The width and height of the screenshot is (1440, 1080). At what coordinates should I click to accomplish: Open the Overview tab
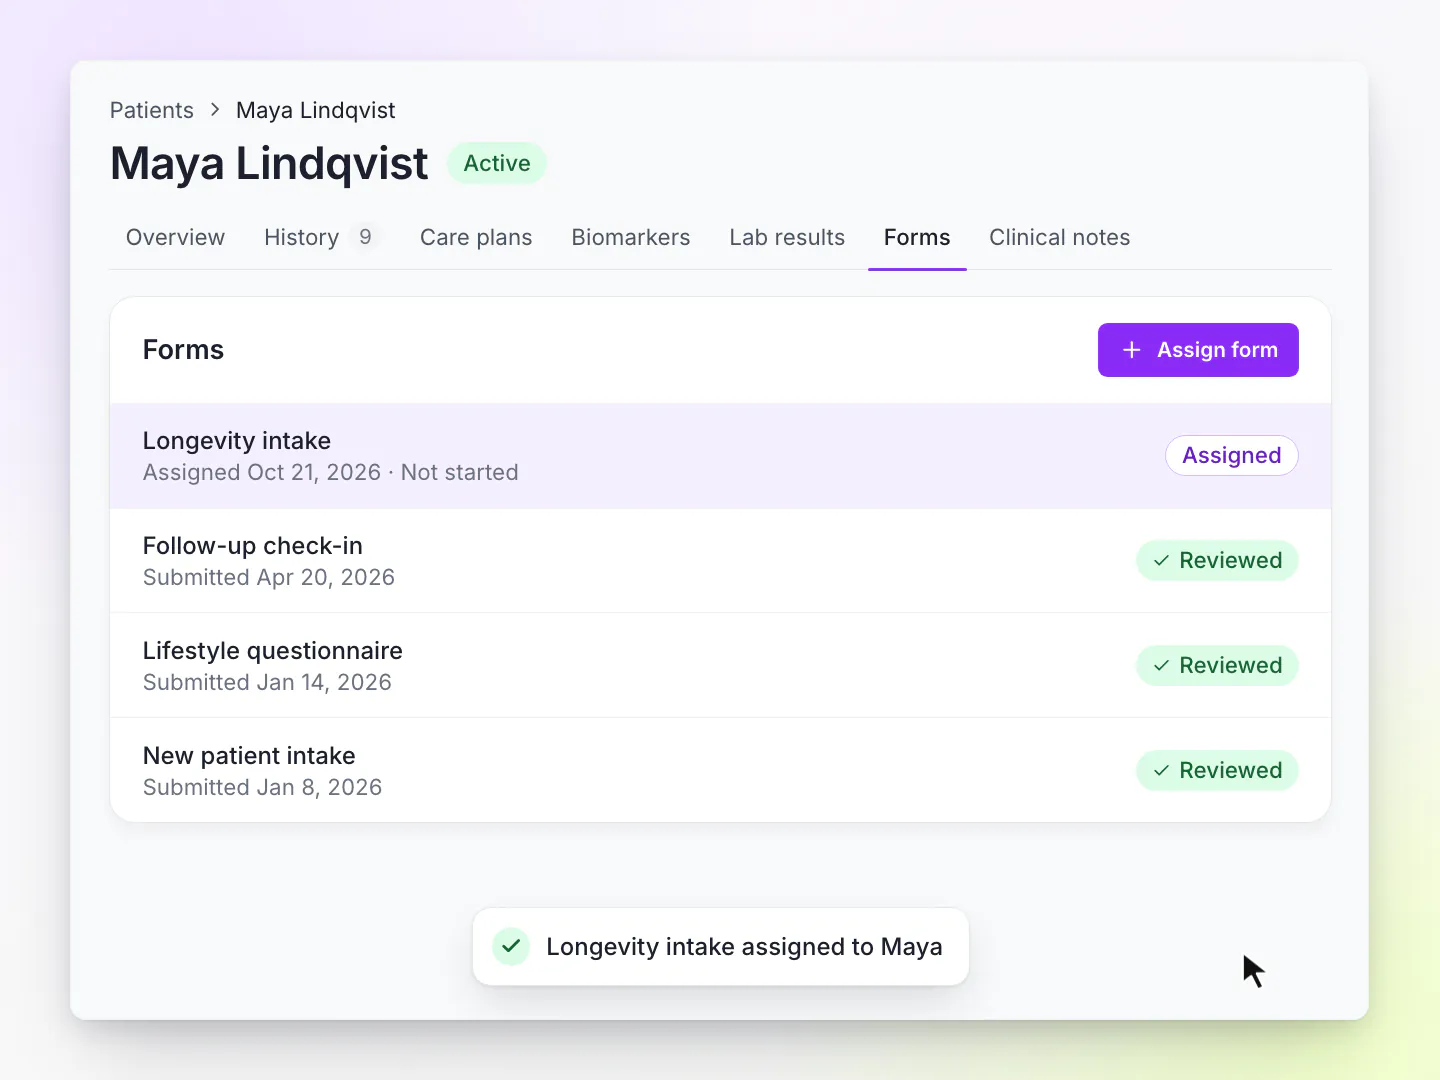(175, 237)
